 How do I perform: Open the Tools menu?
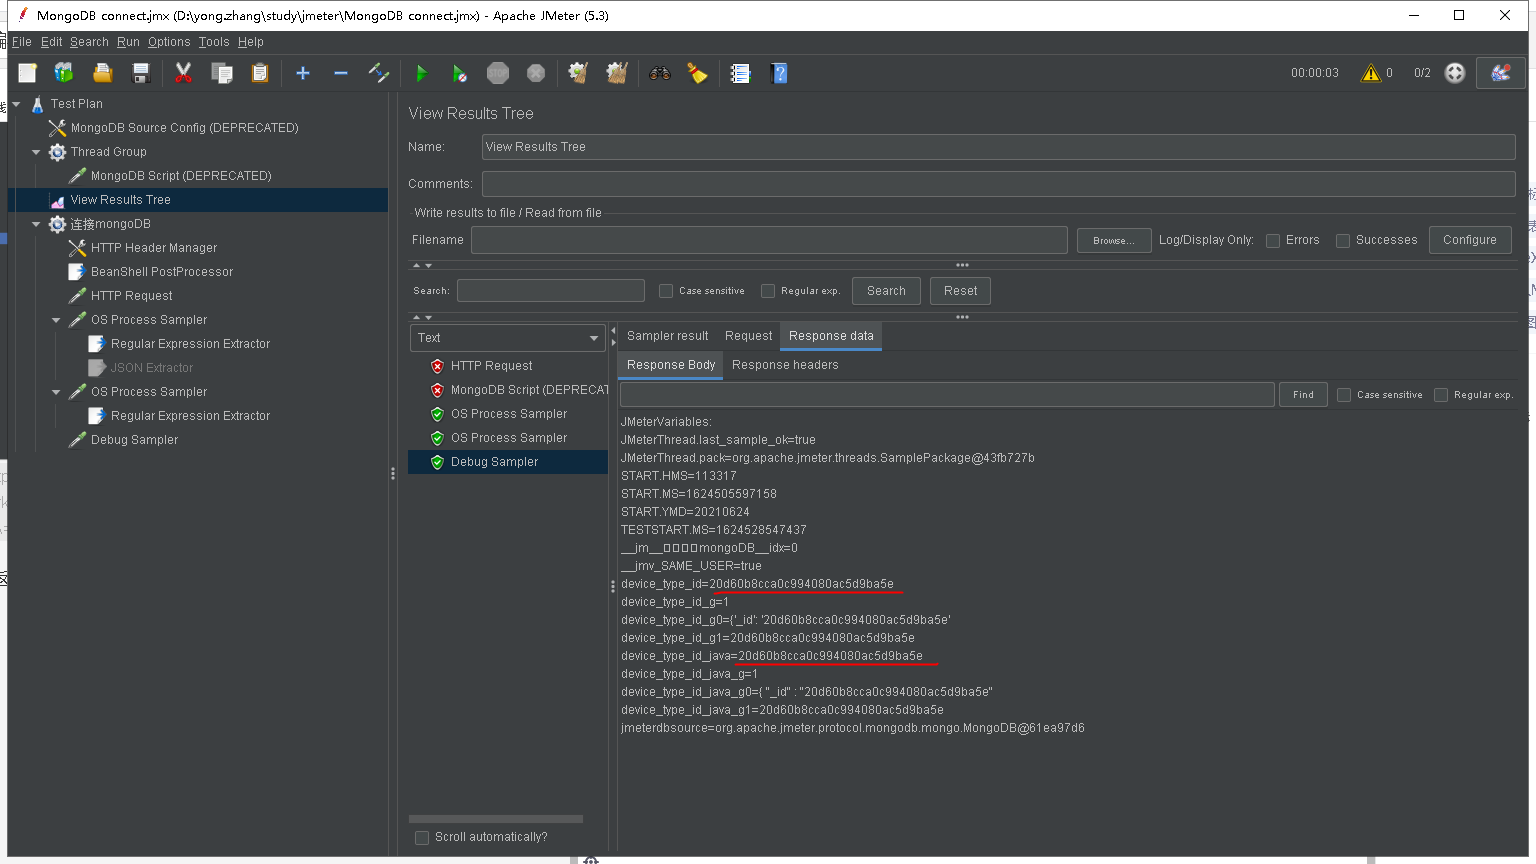click(214, 42)
